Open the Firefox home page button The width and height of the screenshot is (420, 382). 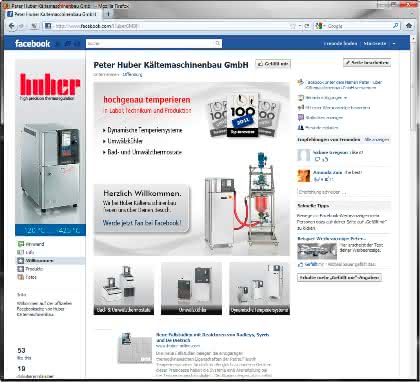click(409, 26)
